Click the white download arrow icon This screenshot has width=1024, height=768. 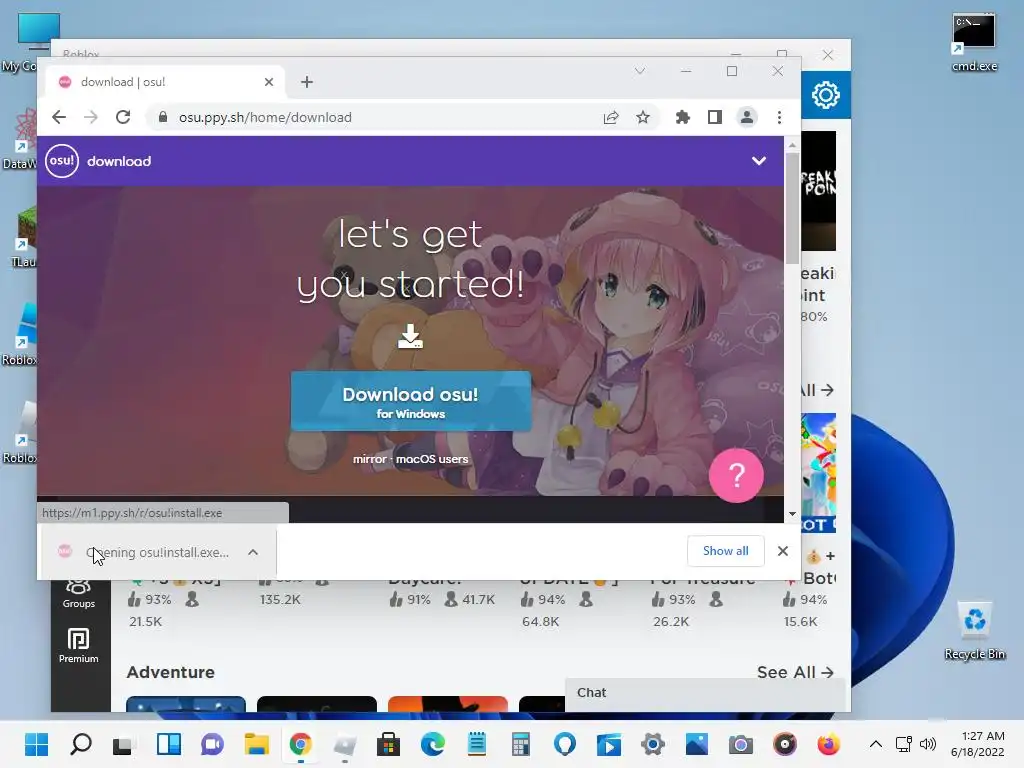pos(410,336)
